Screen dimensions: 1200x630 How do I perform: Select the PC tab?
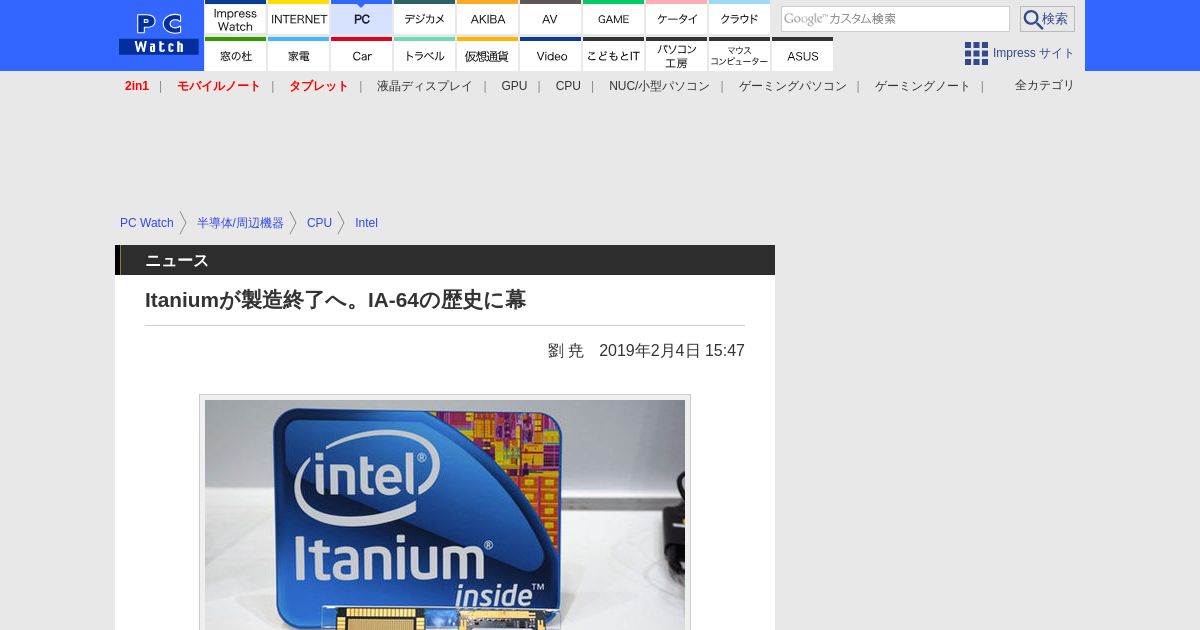coord(361,18)
